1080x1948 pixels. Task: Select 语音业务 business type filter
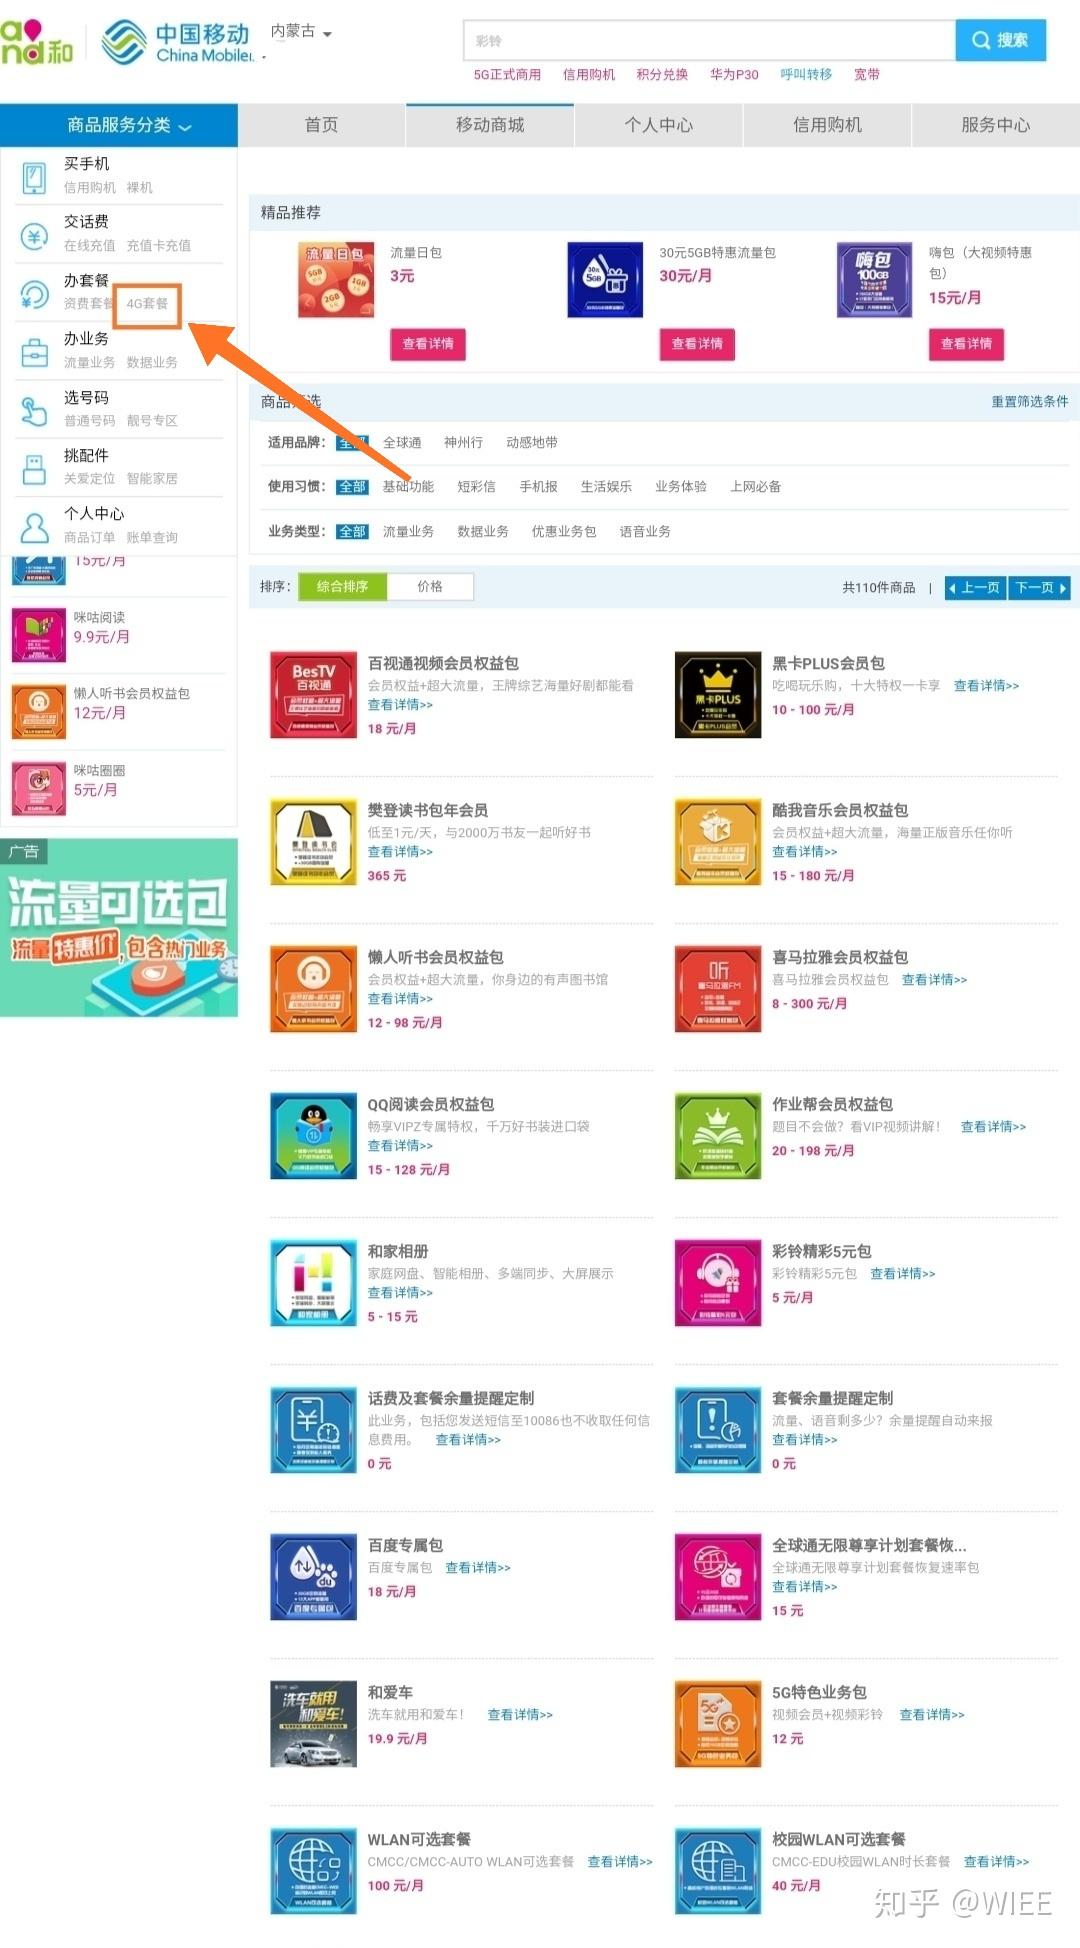pyautogui.click(x=645, y=532)
